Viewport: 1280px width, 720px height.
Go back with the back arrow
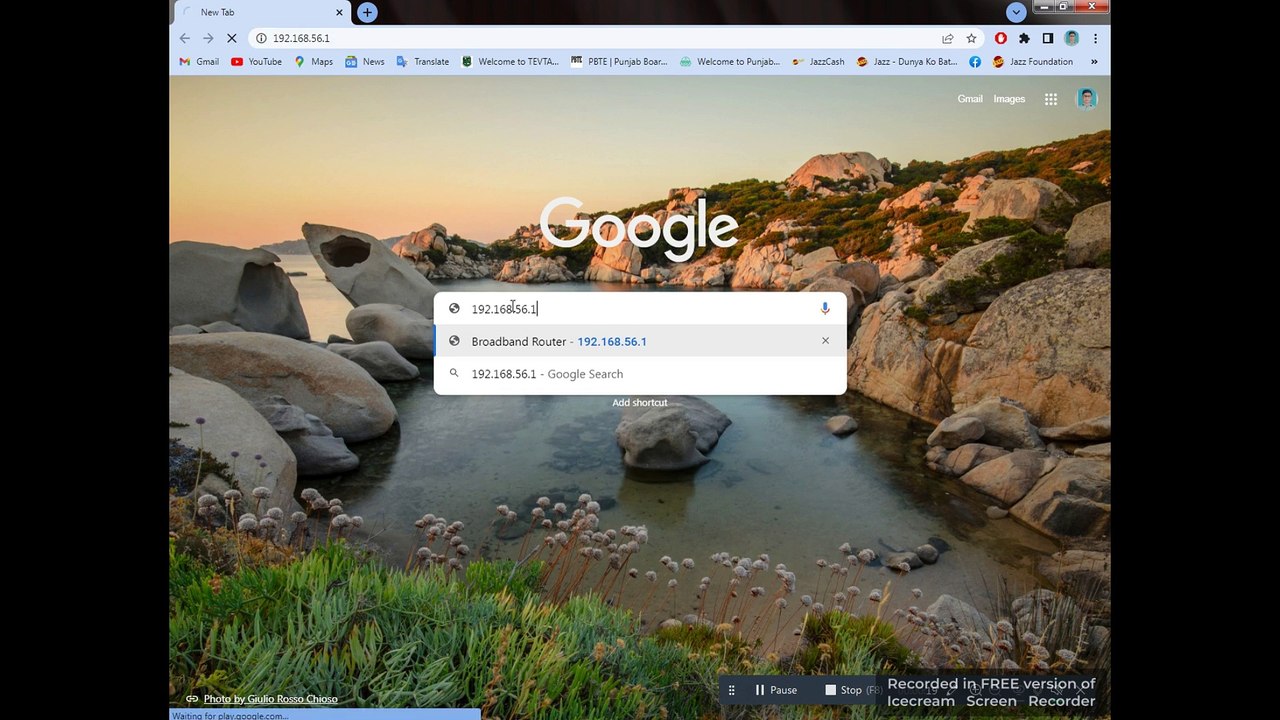[185, 38]
